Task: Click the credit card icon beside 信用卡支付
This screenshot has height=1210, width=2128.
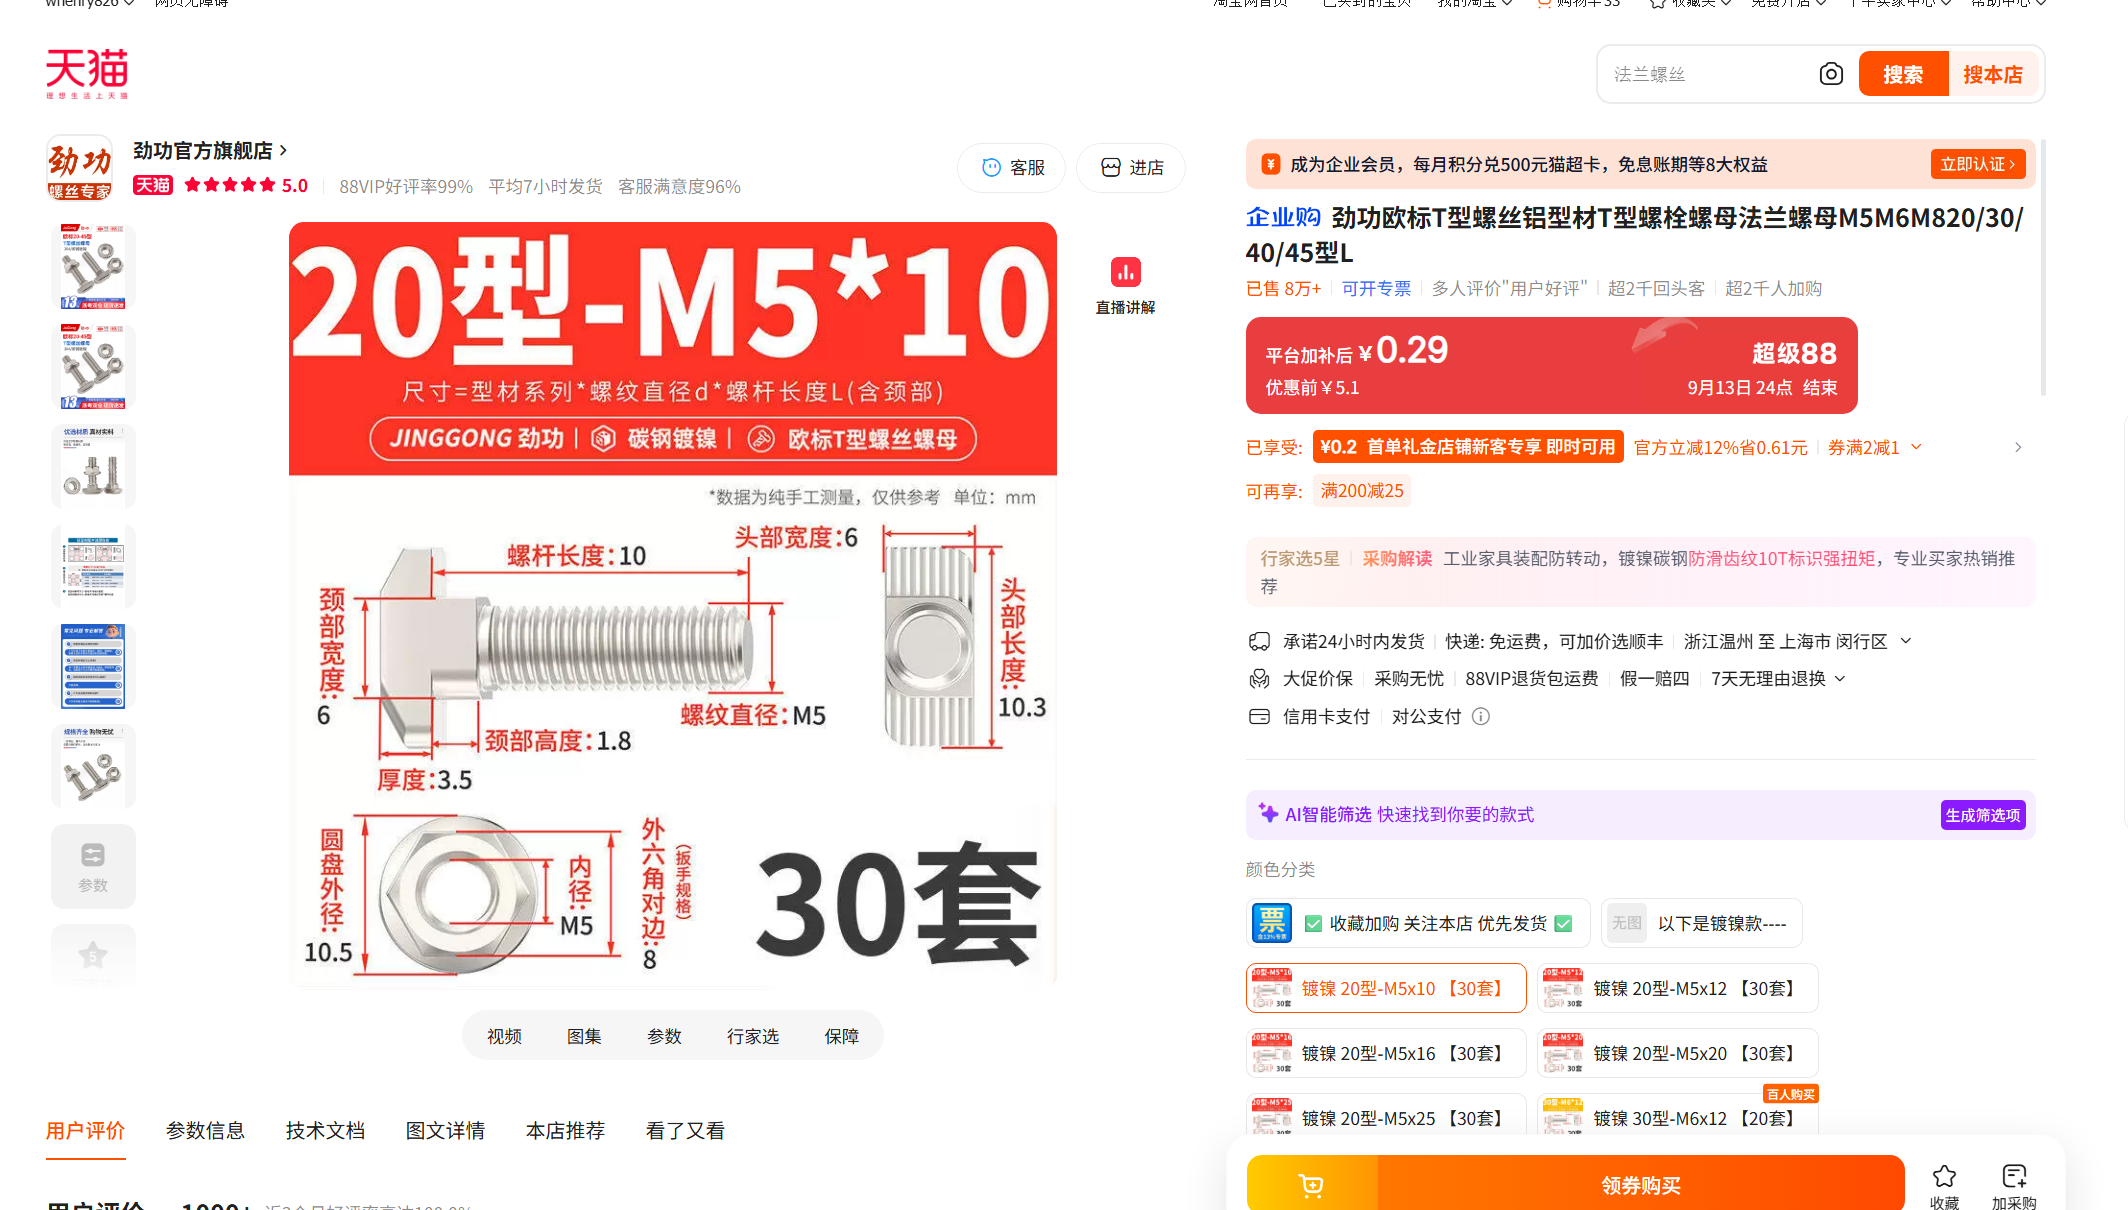Action: pos(1260,716)
